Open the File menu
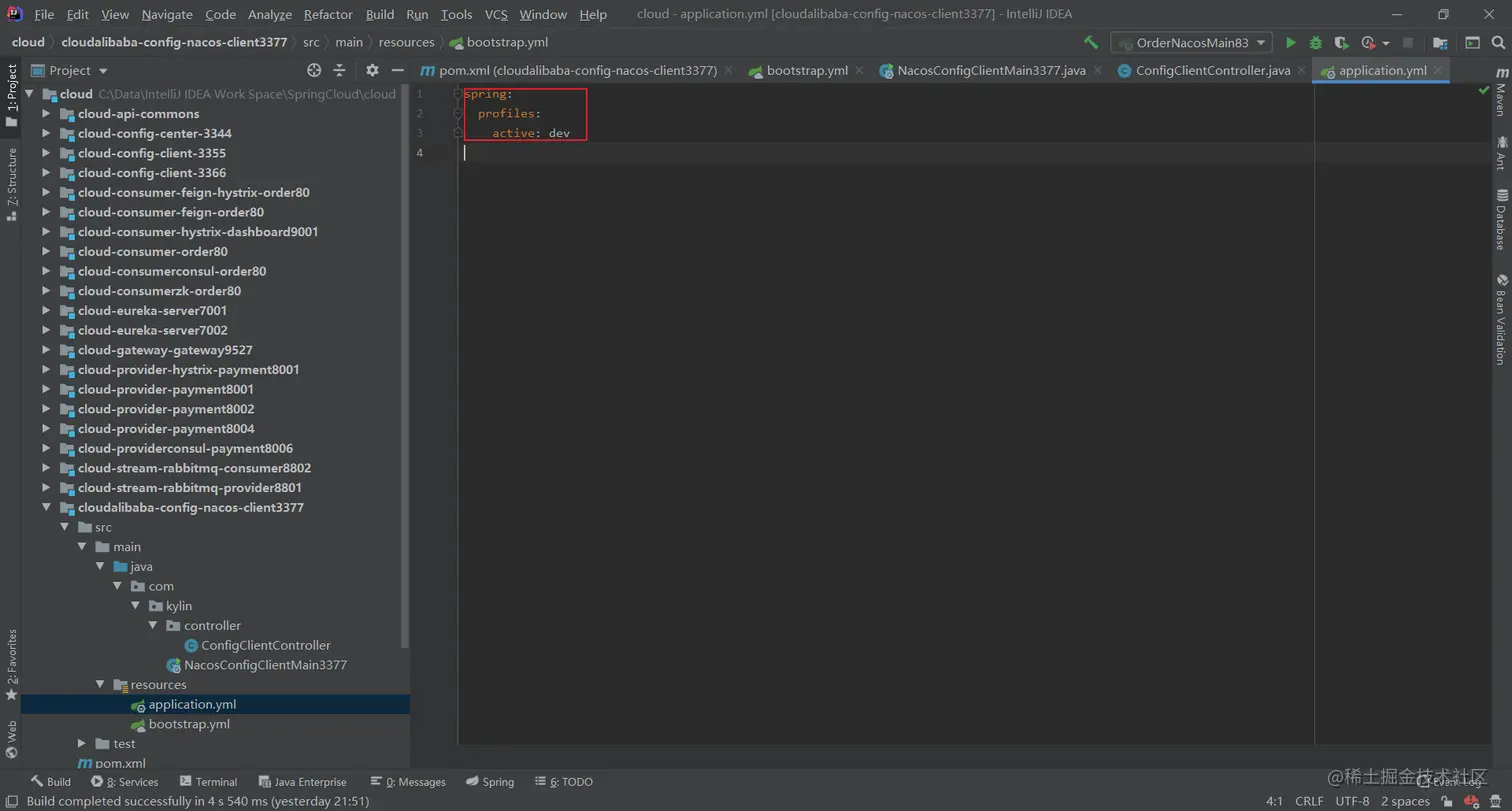The image size is (1512, 811). click(44, 14)
